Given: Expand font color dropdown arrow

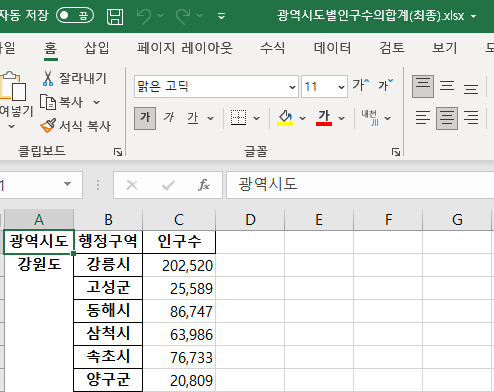Looking at the screenshot, I should click(x=341, y=118).
